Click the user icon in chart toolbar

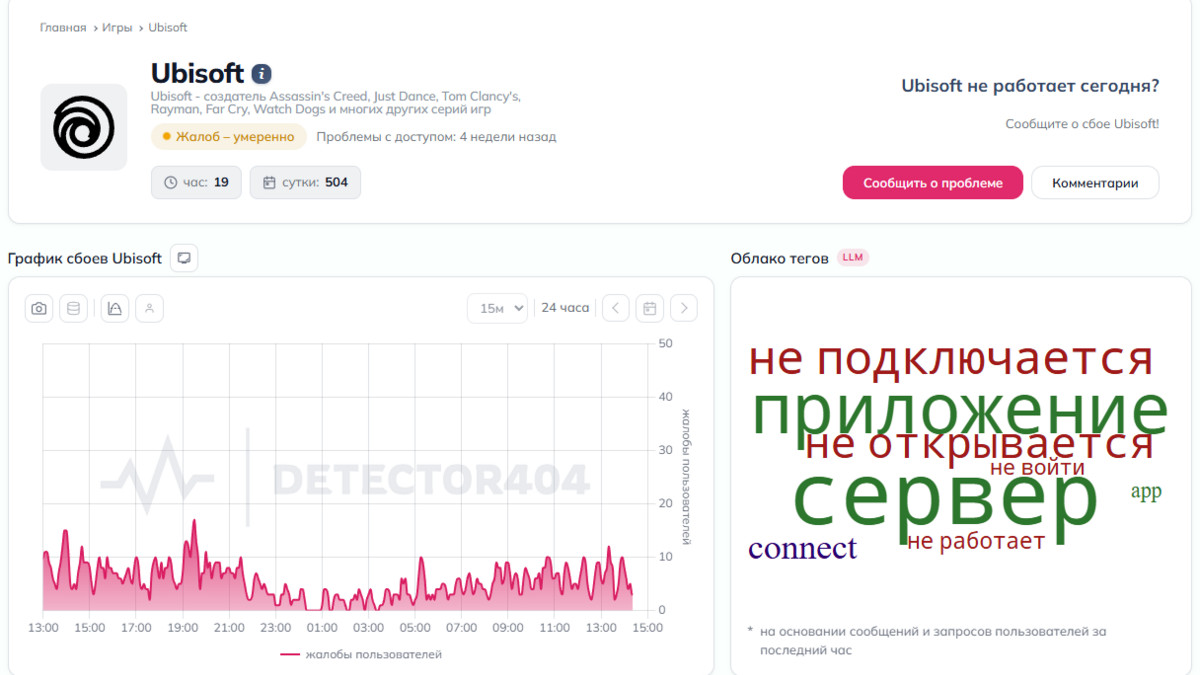point(149,309)
